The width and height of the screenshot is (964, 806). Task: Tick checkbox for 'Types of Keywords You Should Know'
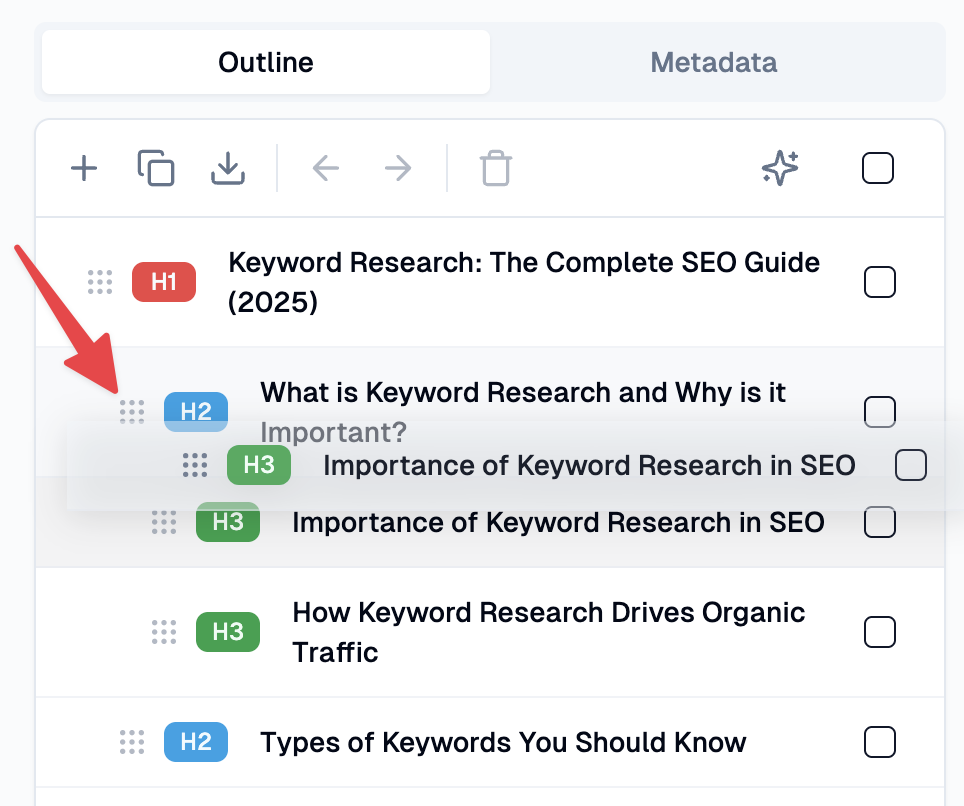click(x=879, y=742)
